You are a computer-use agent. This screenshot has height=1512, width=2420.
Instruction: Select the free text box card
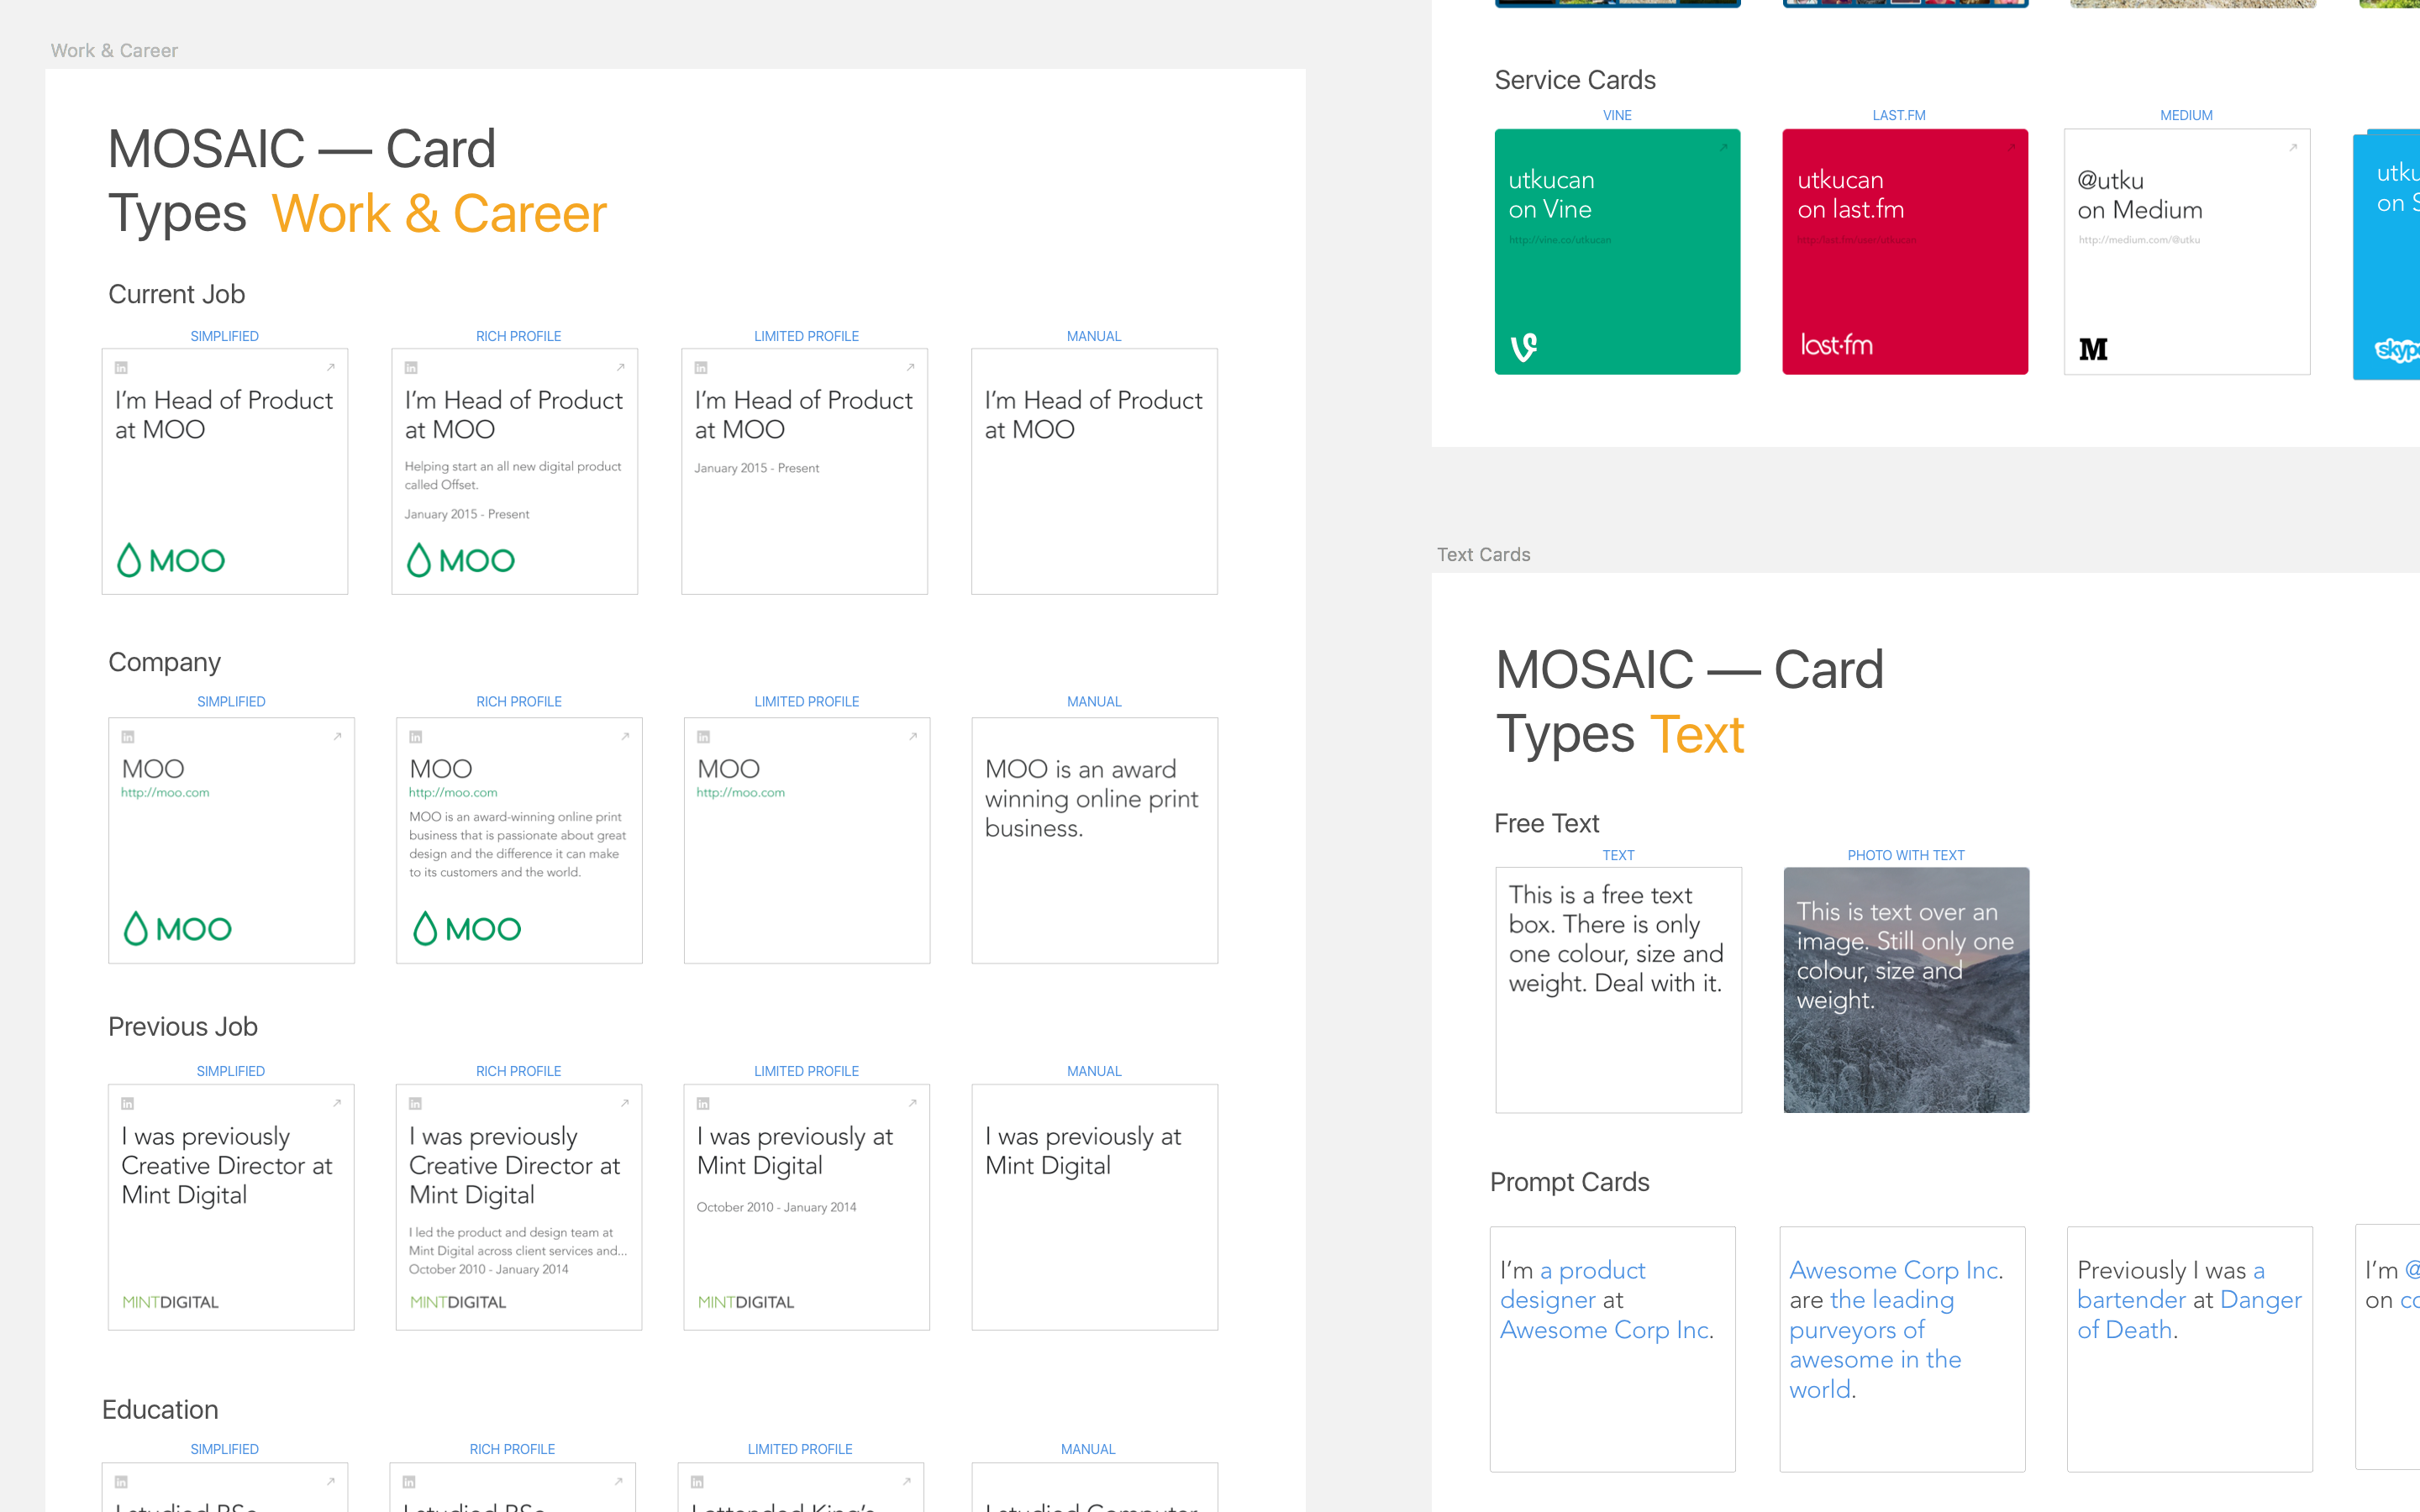click(1618, 990)
